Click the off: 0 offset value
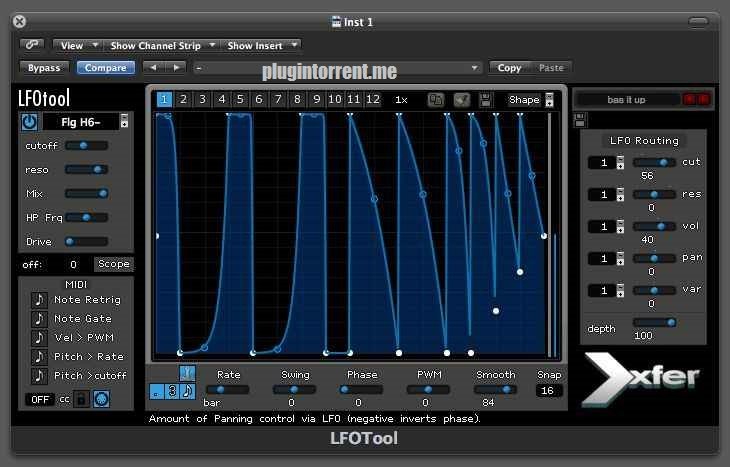The width and height of the screenshot is (730, 467). click(x=73, y=265)
